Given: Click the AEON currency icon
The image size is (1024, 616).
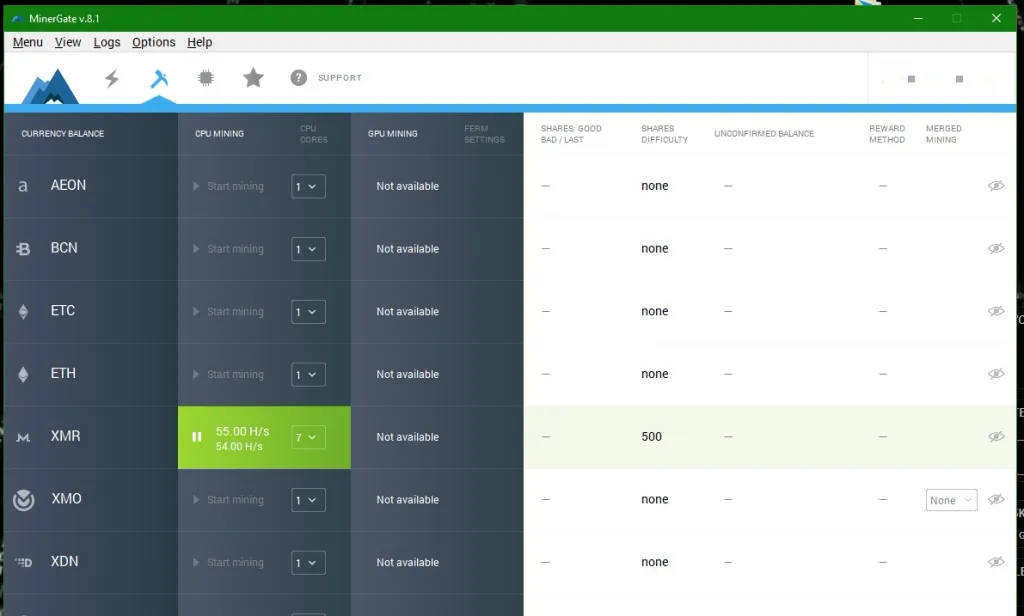Looking at the screenshot, I should (x=23, y=186).
